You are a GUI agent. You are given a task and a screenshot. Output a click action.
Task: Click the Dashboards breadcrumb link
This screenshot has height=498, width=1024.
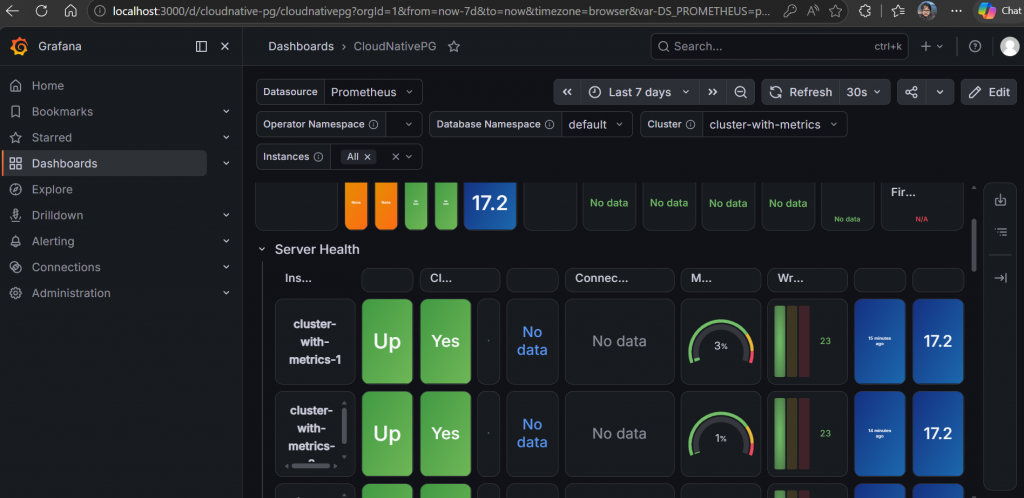tap(301, 46)
